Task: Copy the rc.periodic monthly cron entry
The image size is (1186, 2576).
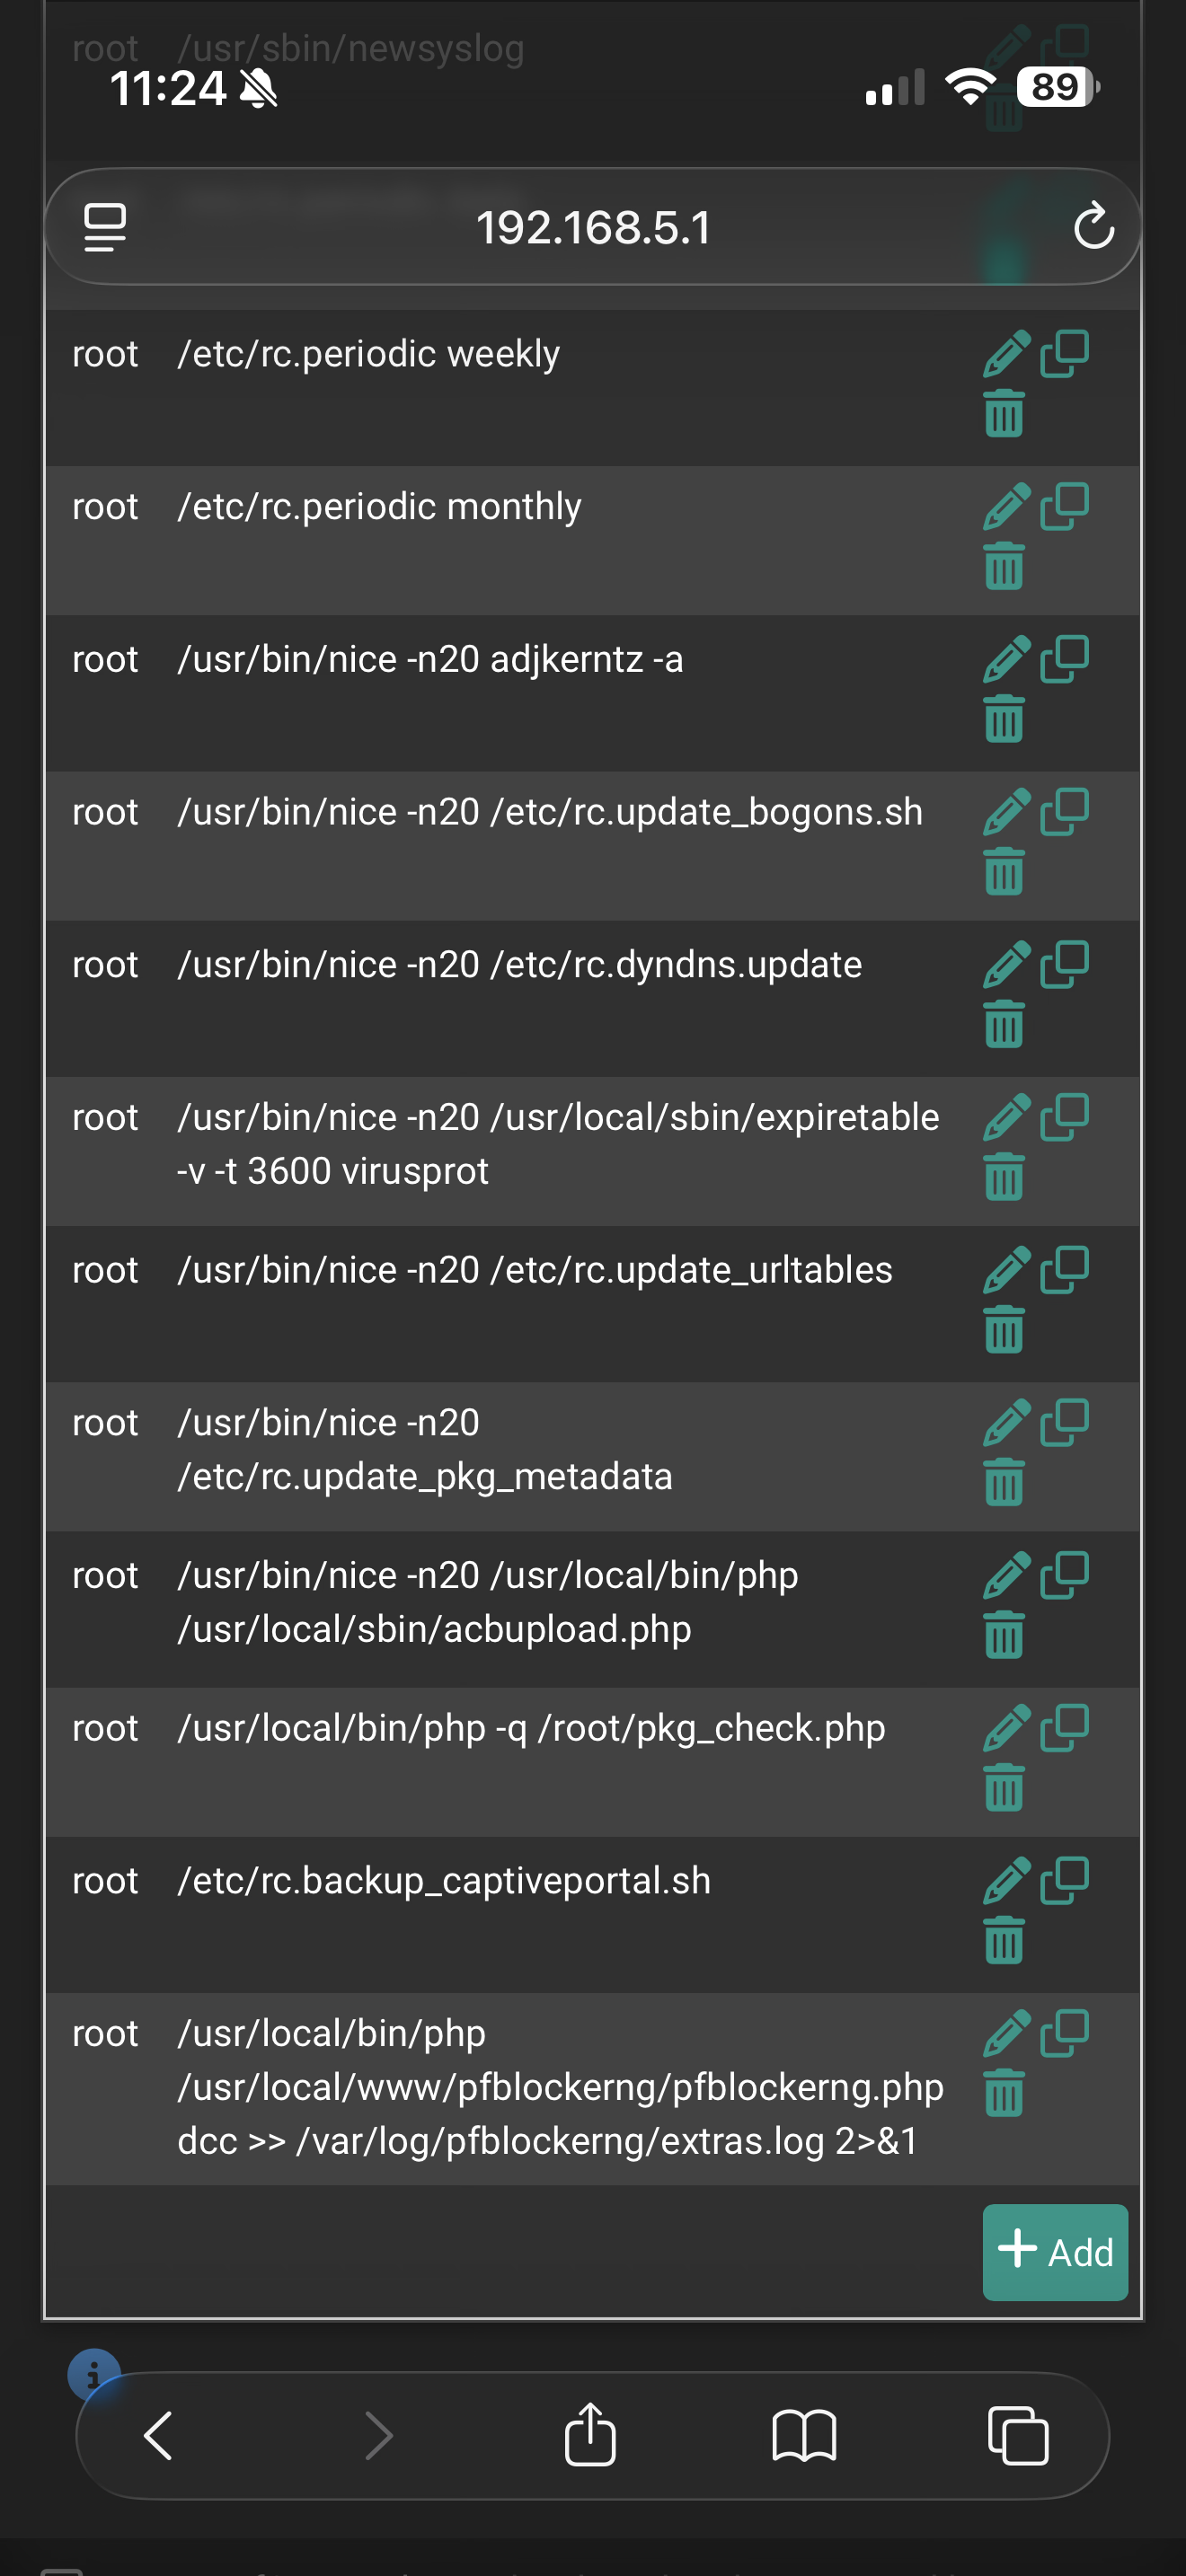Action: click(1065, 506)
